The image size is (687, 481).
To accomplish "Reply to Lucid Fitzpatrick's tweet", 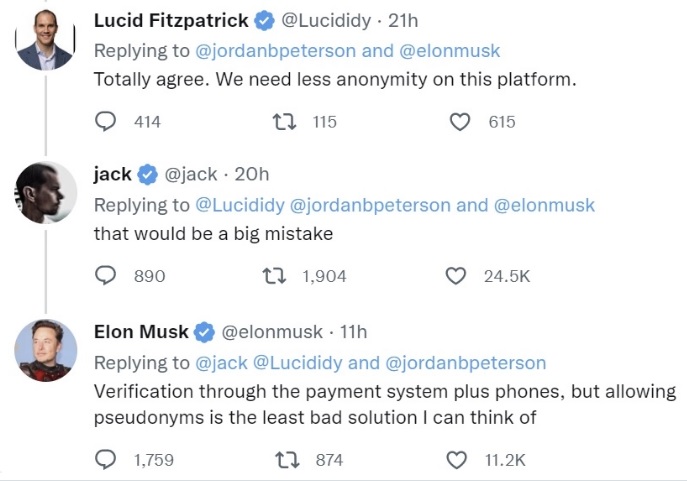I will [x=106, y=121].
